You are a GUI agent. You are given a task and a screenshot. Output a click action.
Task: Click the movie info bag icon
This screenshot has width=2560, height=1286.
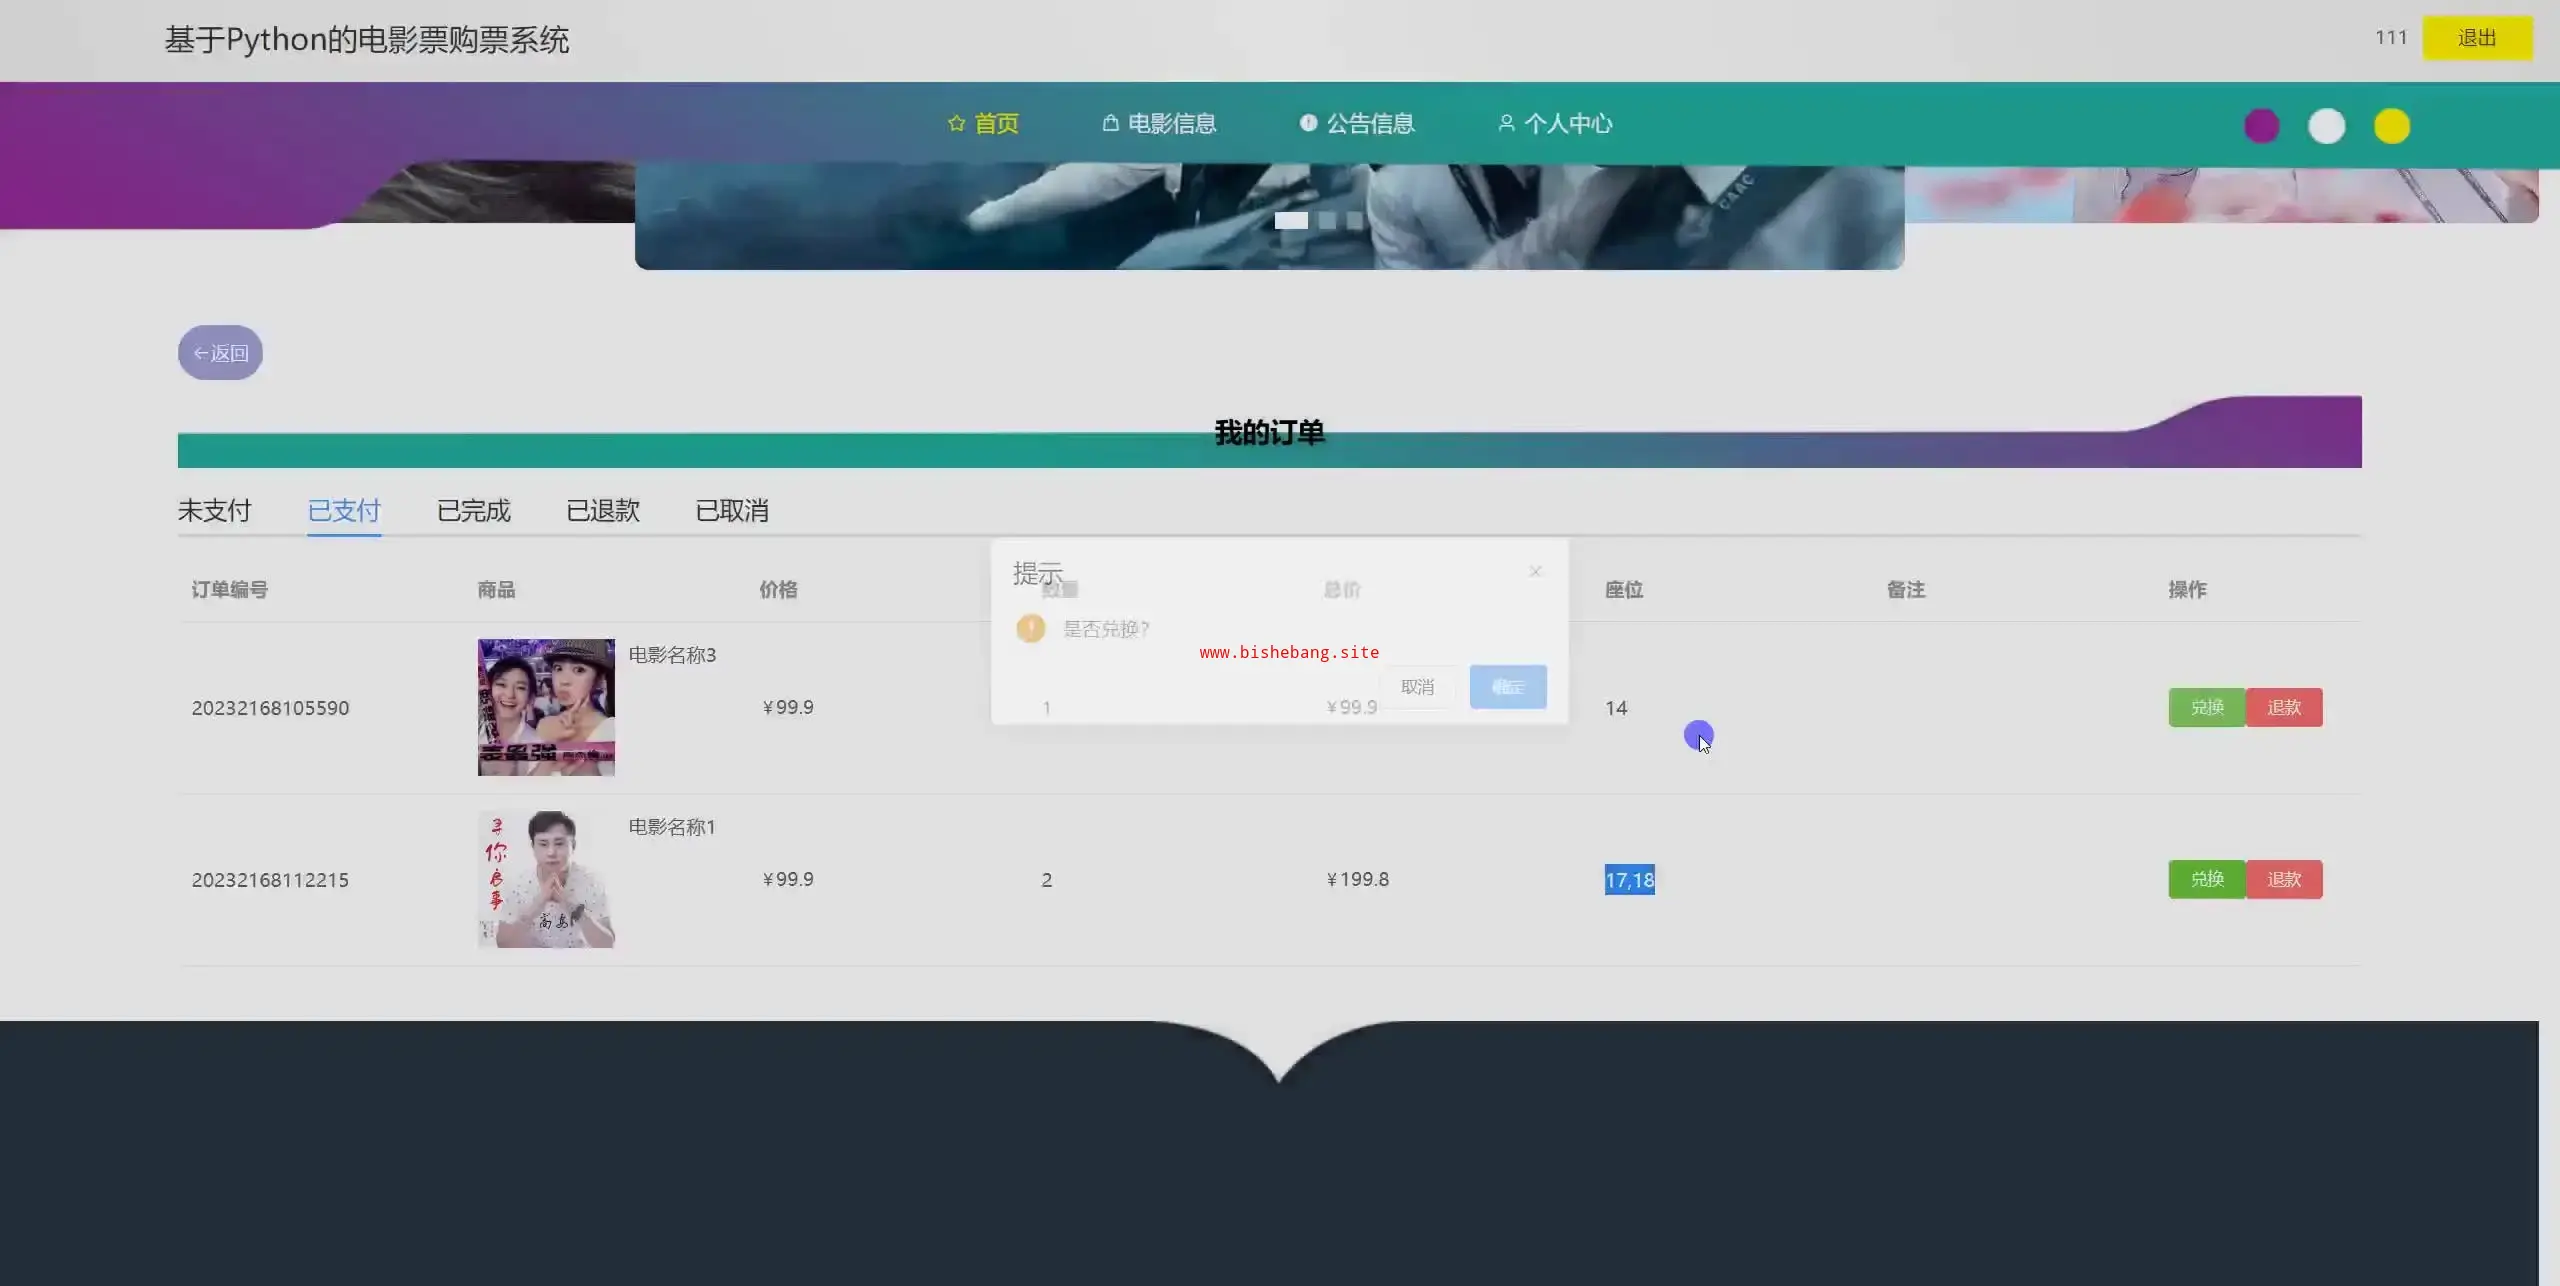(1110, 123)
